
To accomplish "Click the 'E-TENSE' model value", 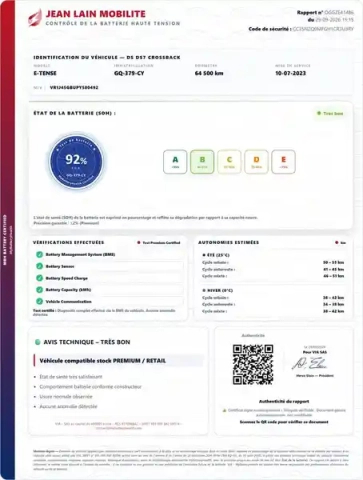I will click(x=45, y=73).
